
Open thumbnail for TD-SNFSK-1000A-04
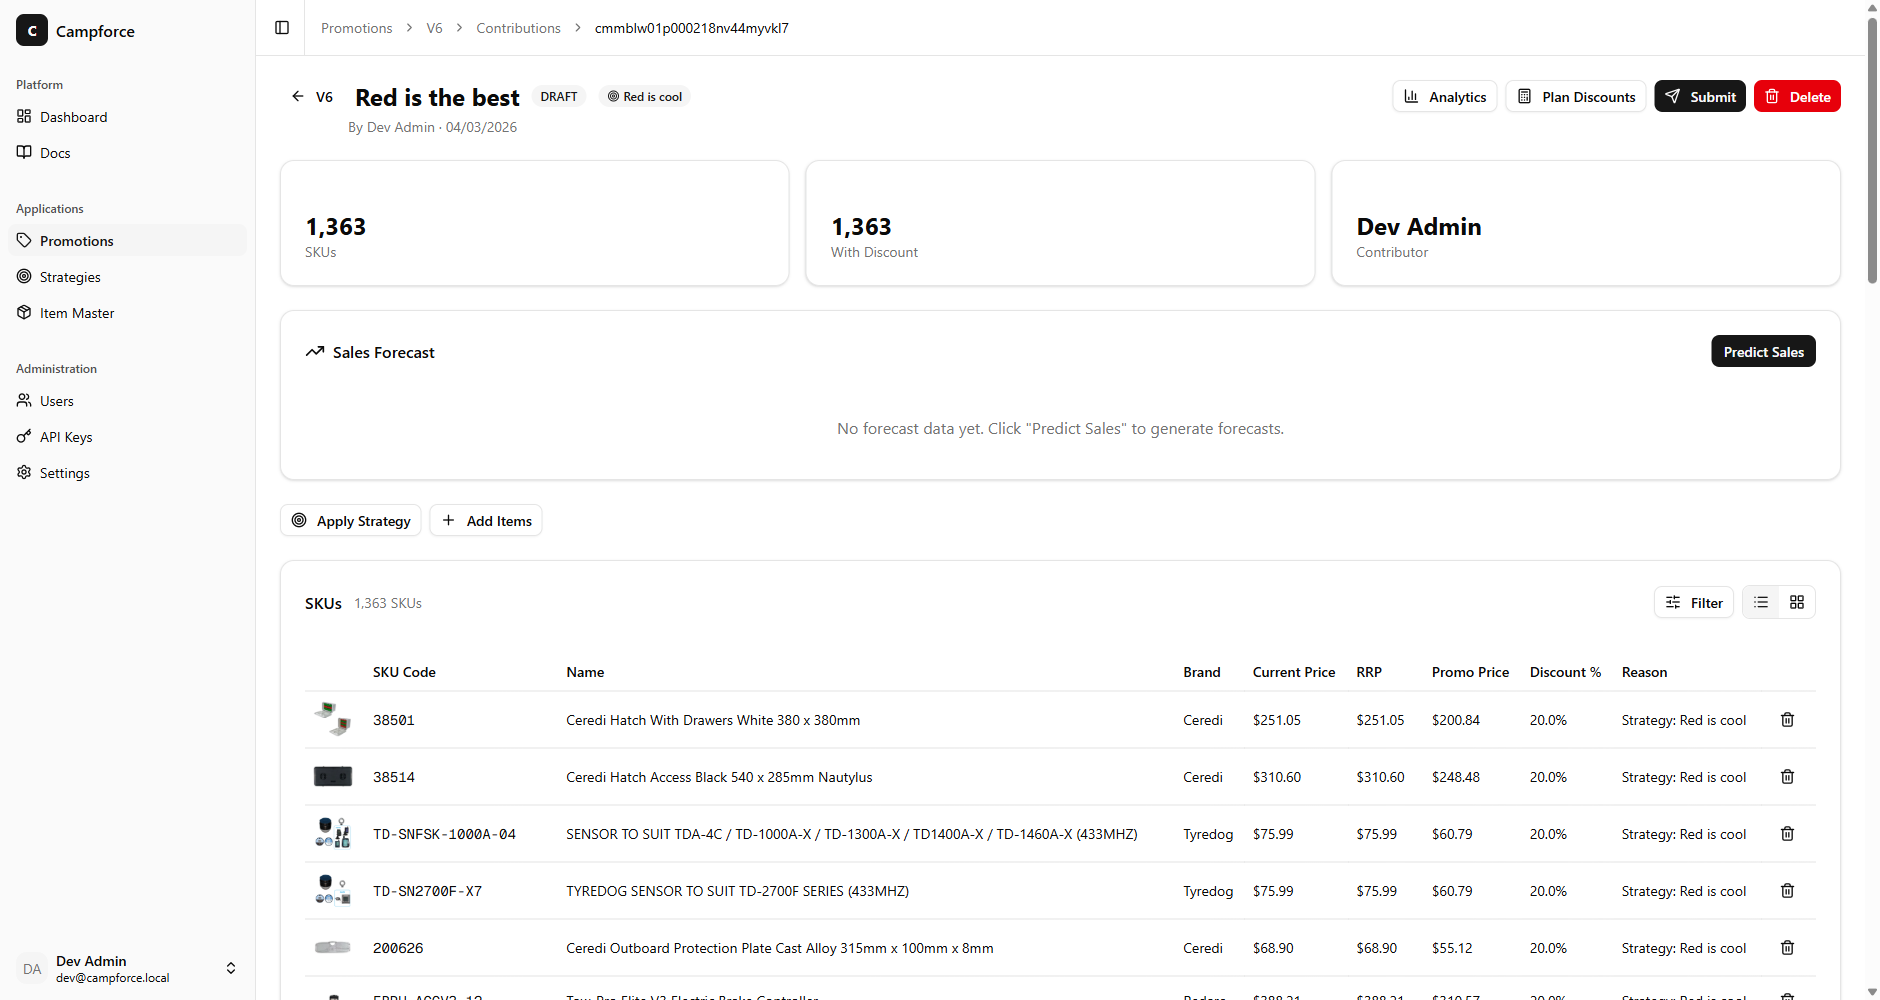[x=333, y=833]
